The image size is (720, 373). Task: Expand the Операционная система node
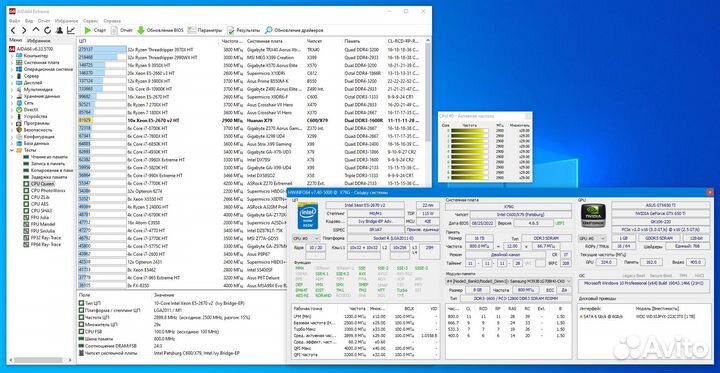tap(12, 69)
